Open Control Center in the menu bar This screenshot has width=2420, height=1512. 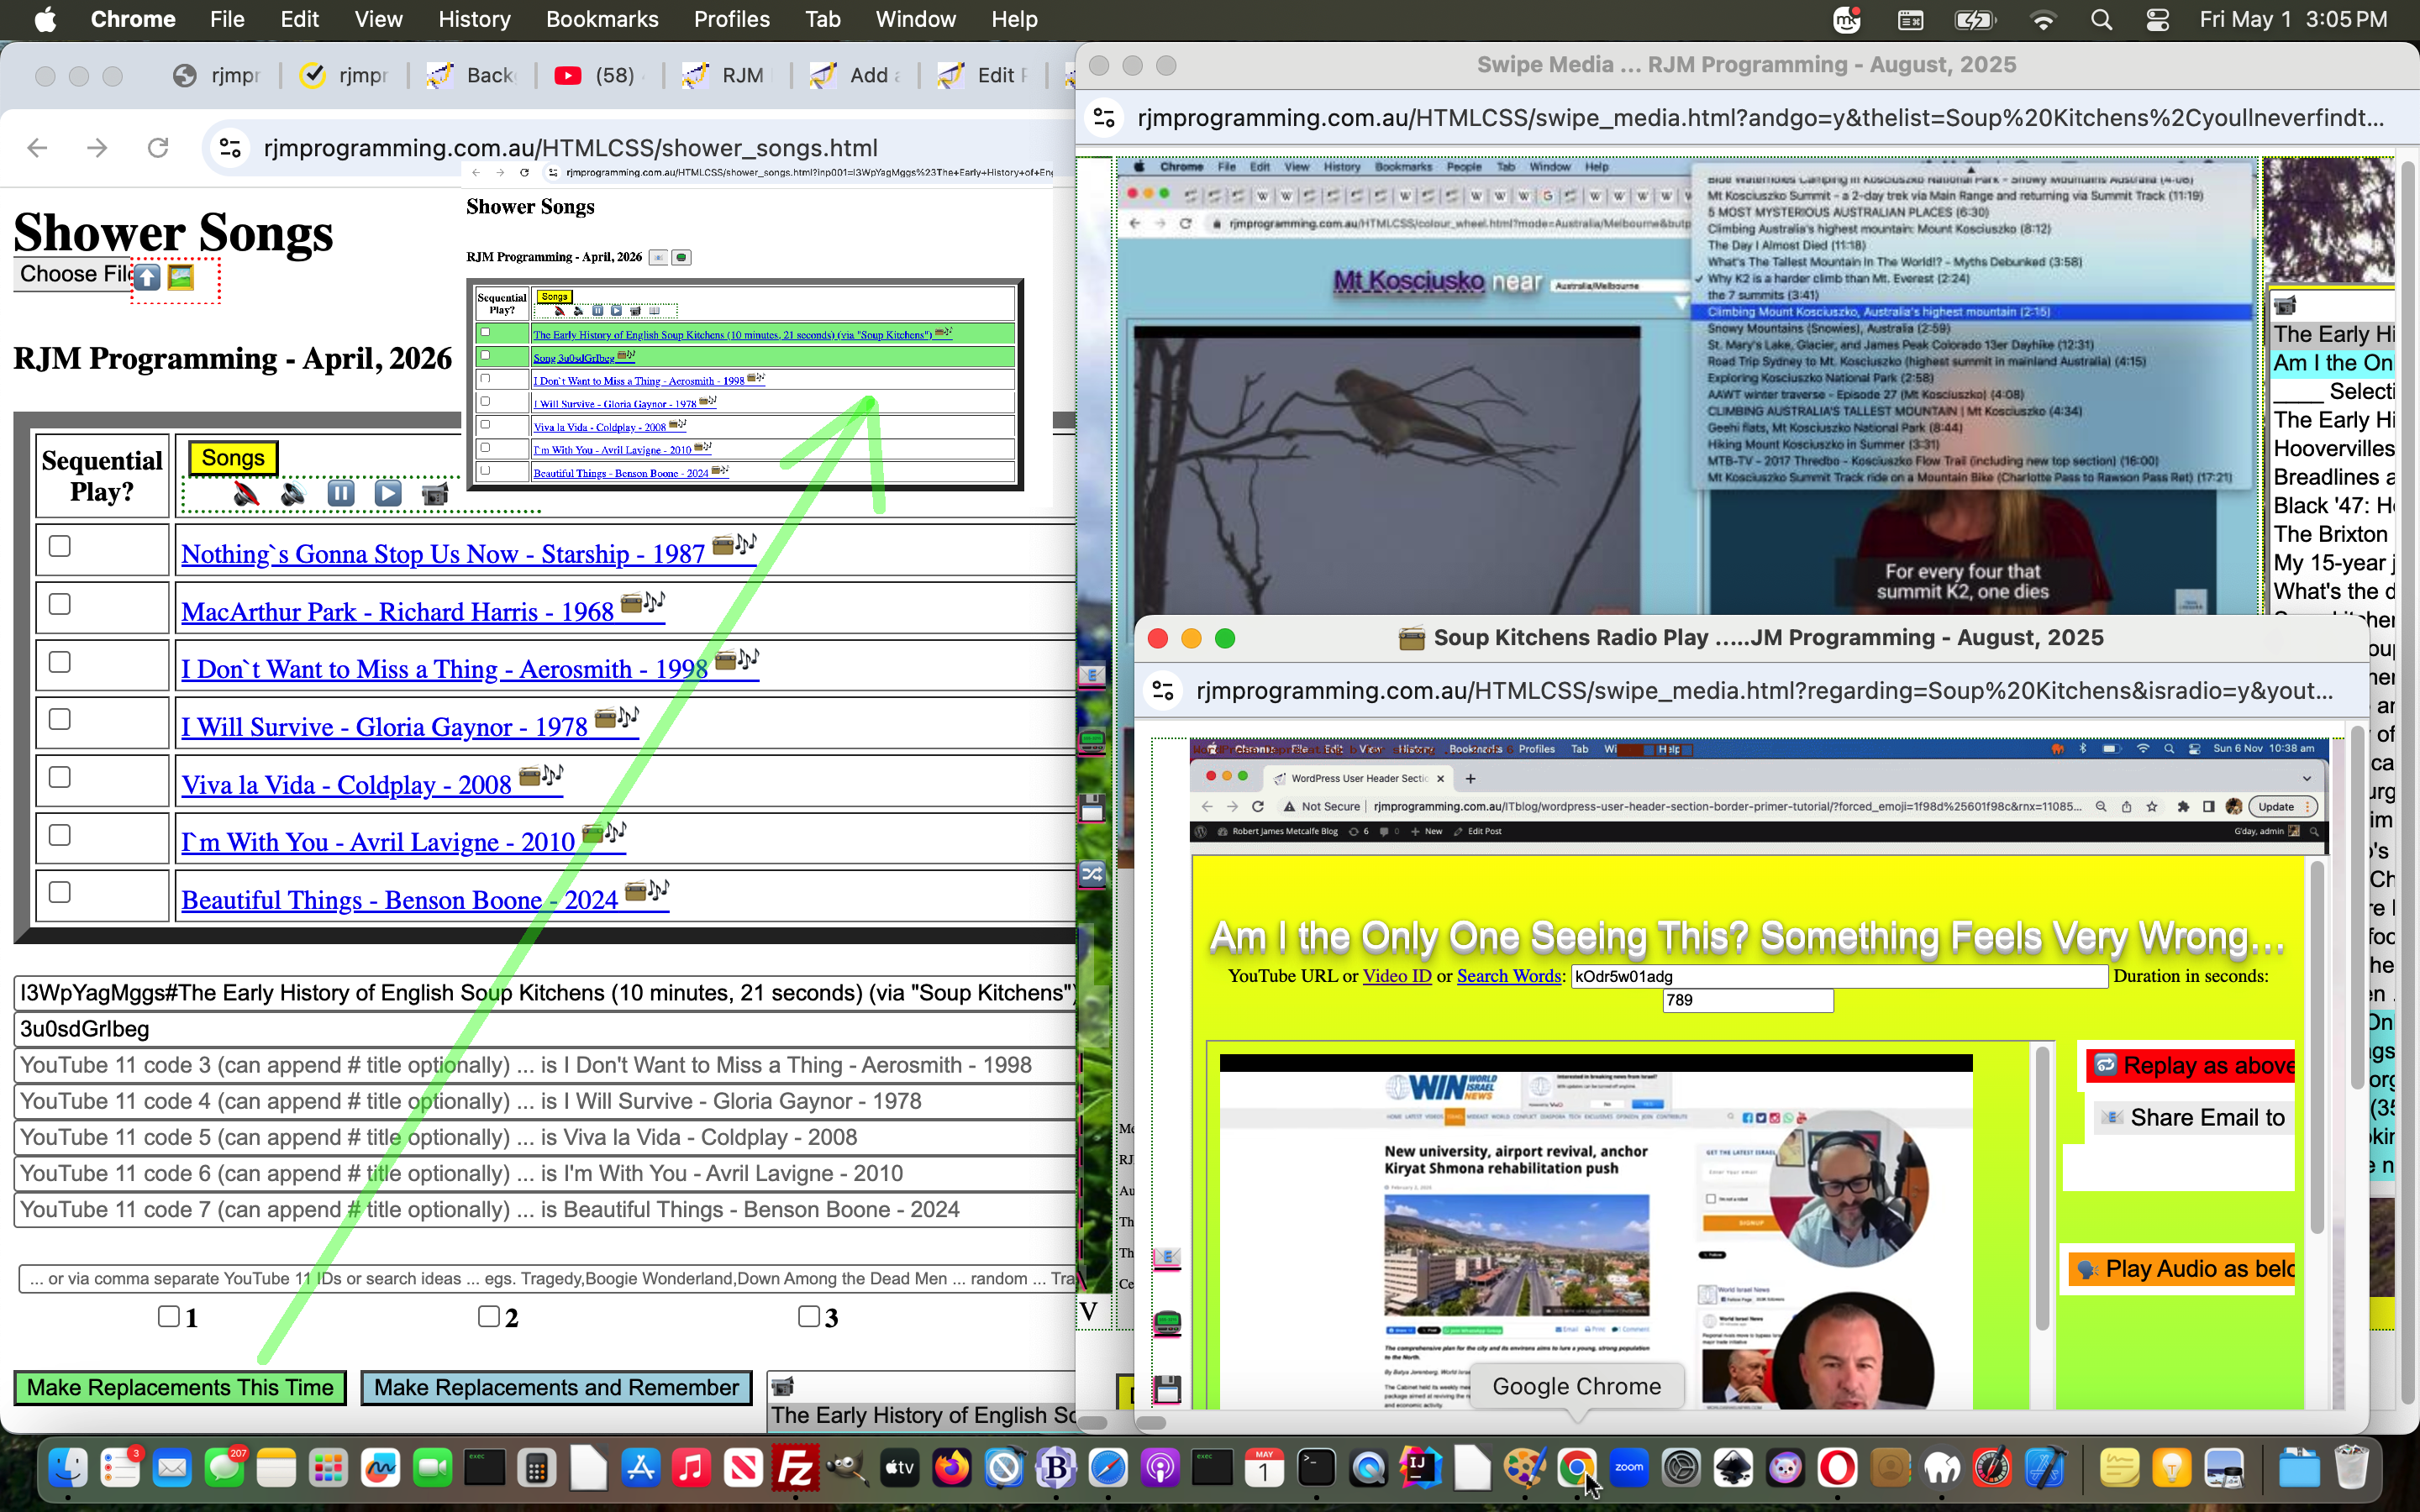(2158, 20)
